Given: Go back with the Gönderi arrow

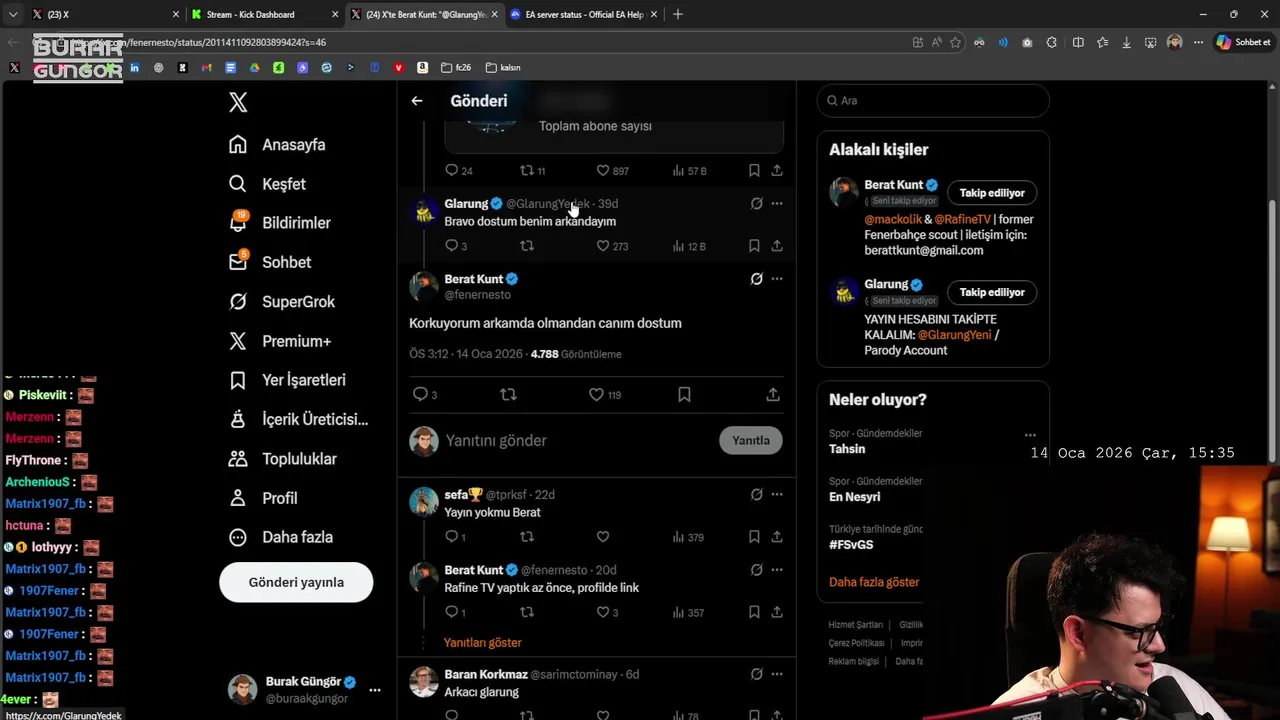Looking at the screenshot, I should tap(417, 101).
